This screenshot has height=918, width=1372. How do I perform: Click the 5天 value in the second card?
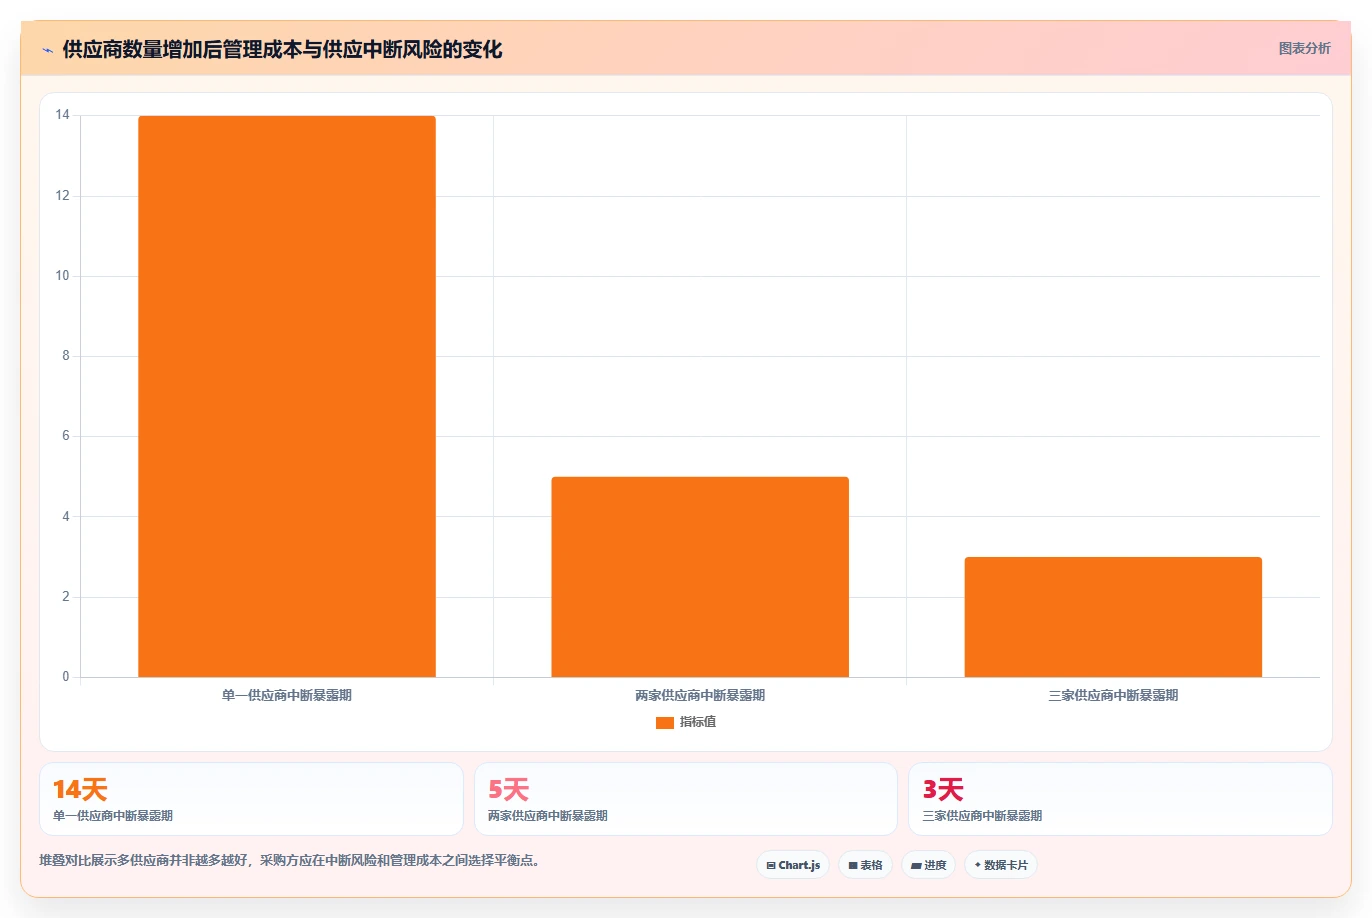click(508, 790)
